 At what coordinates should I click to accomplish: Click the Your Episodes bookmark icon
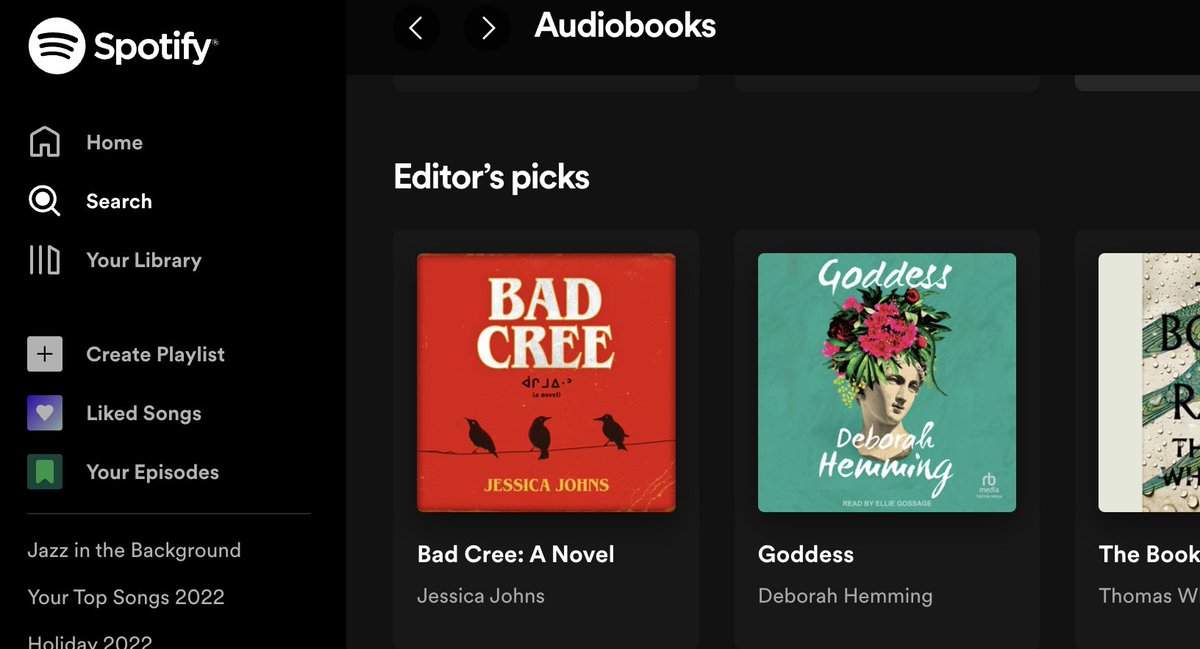coord(45,472)
